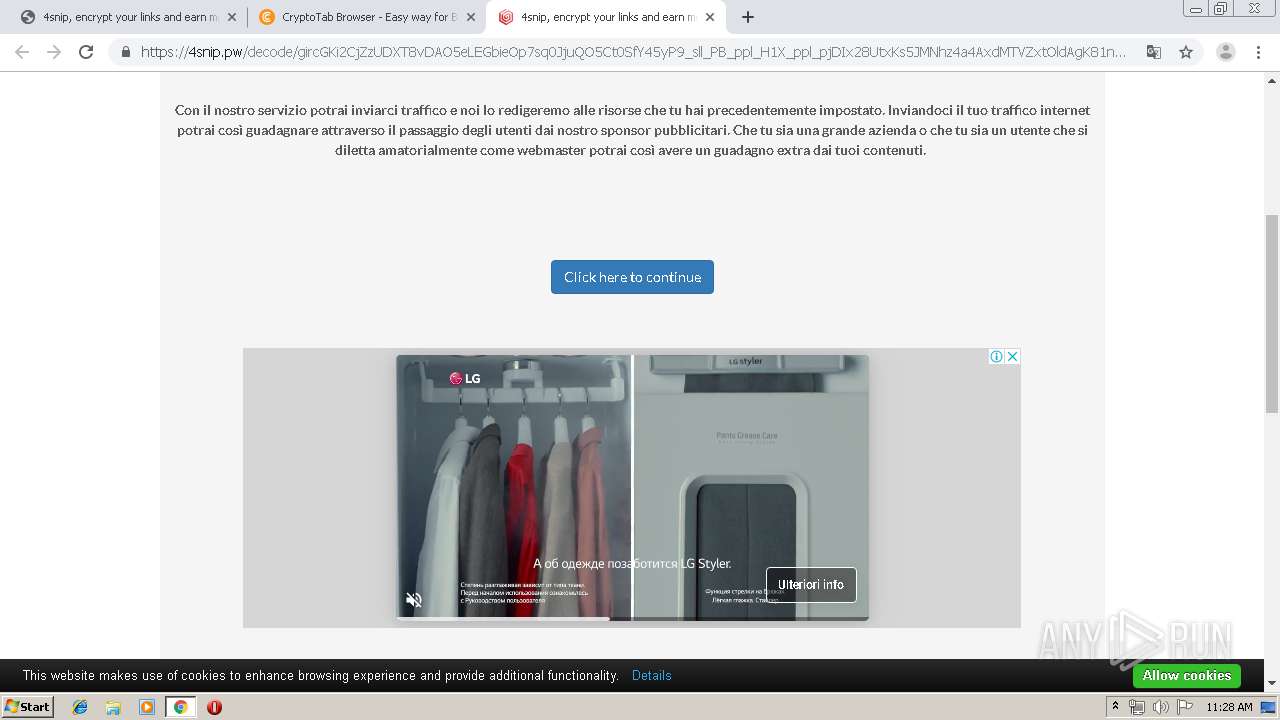The height and width of the screenshot is (720, 1280).
Task: Click the browser back arrow
Action: [22, 52]
